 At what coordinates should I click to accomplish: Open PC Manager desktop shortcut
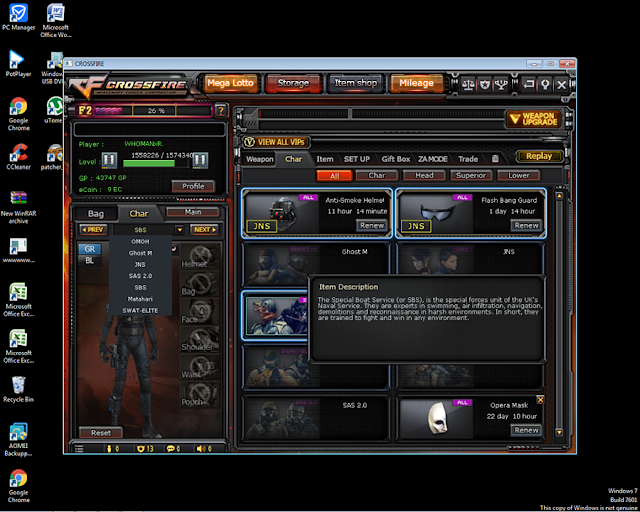[x=18, y=17]
